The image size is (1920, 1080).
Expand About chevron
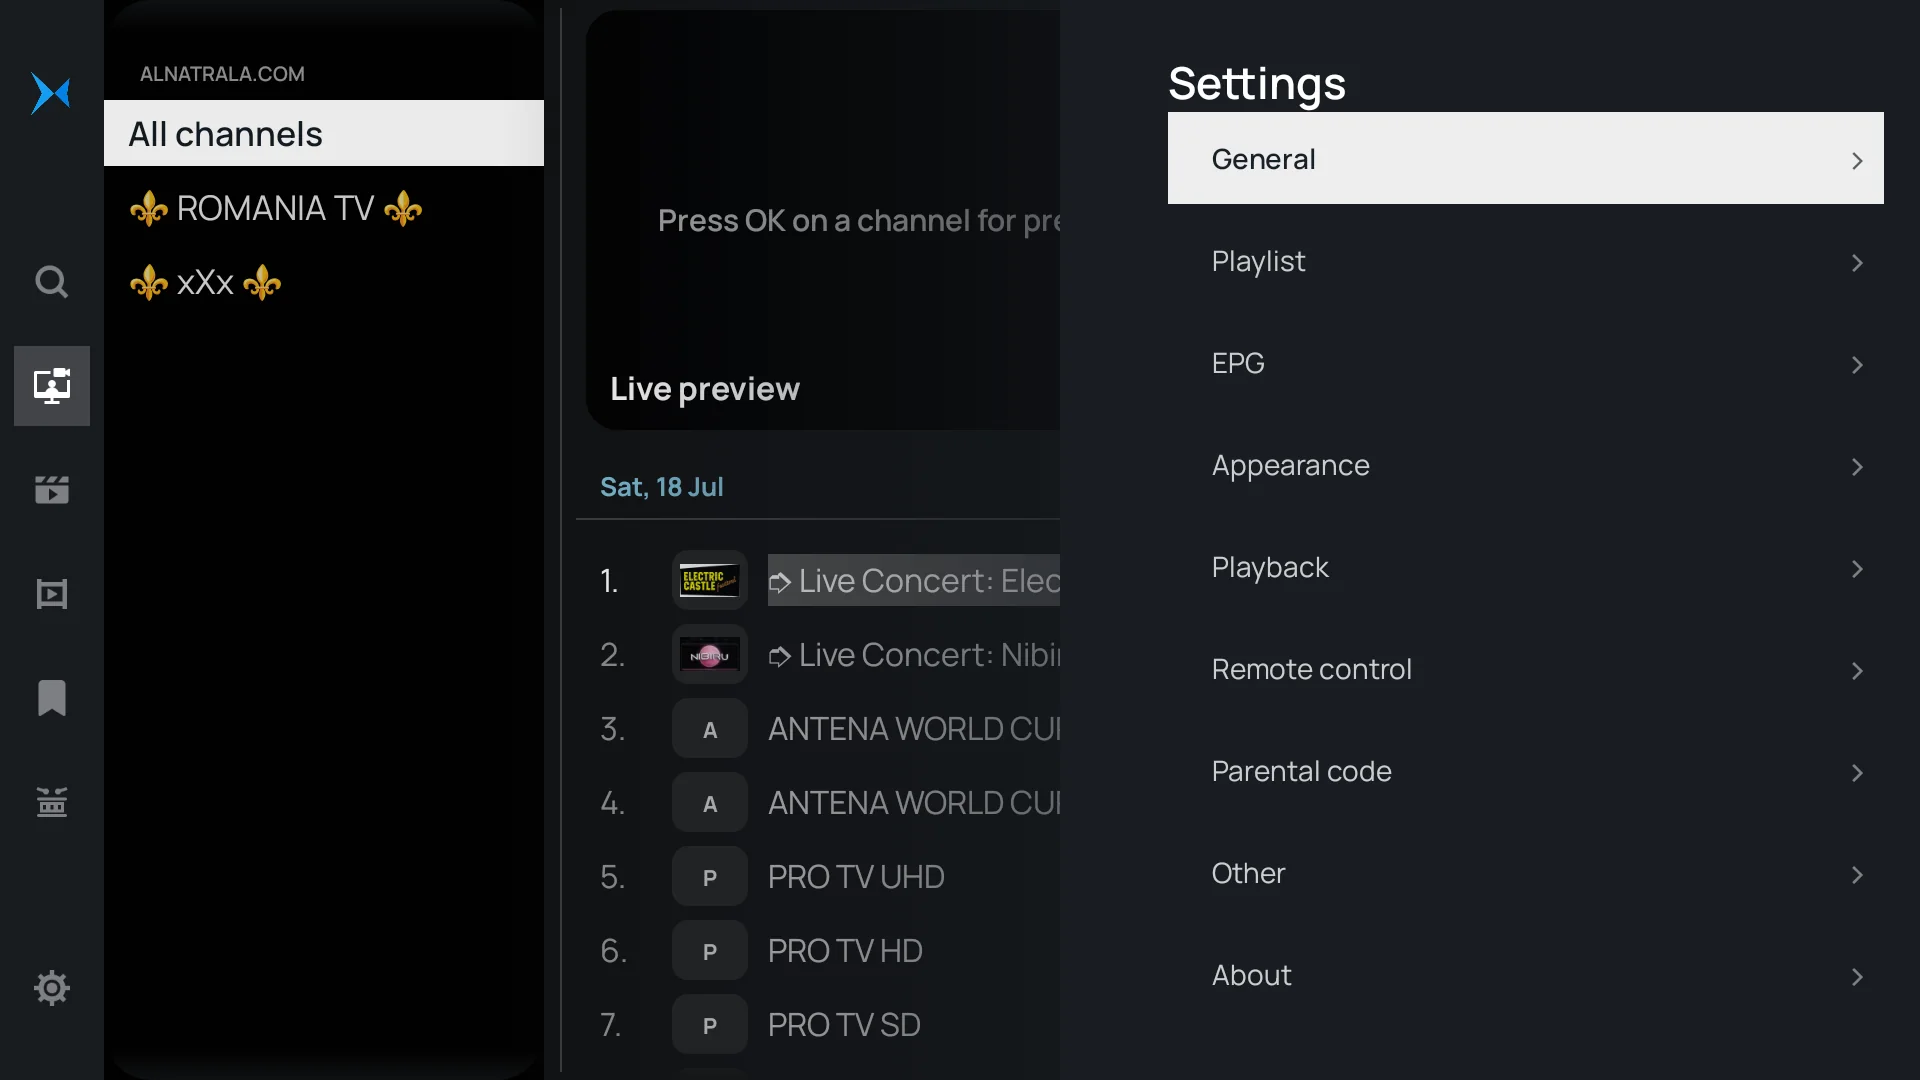(x=1857, y=976)
